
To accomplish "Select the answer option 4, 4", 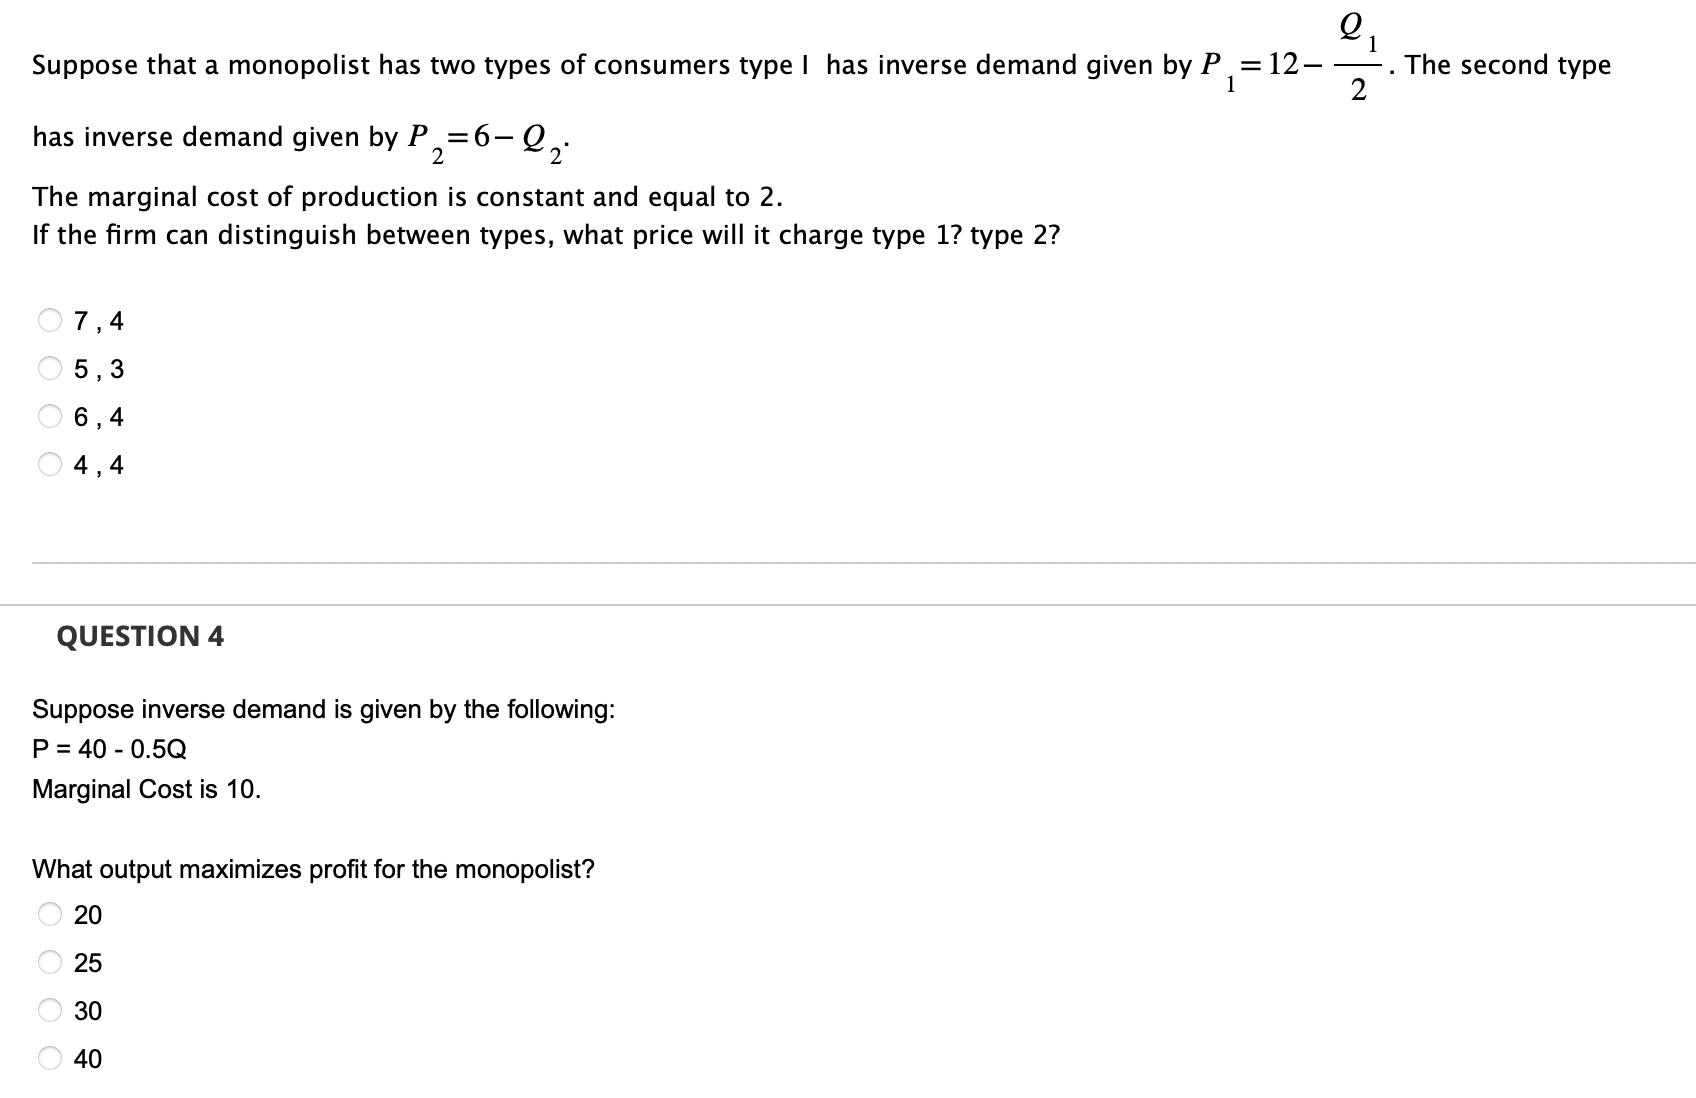I will pos(49,464).
